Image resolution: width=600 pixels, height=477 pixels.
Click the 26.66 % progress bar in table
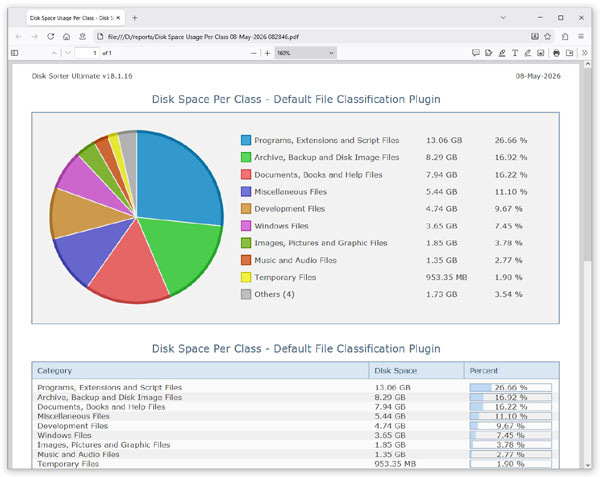pyautogui.click(x=510, y=387)
